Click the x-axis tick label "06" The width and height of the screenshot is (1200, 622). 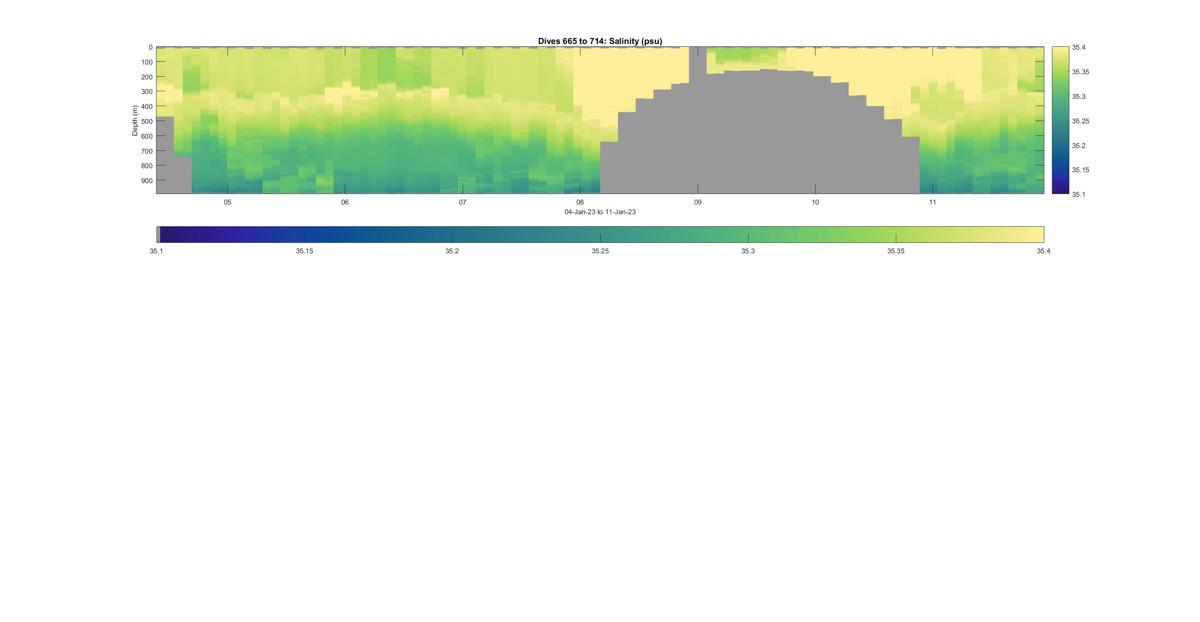click(345, 202)
